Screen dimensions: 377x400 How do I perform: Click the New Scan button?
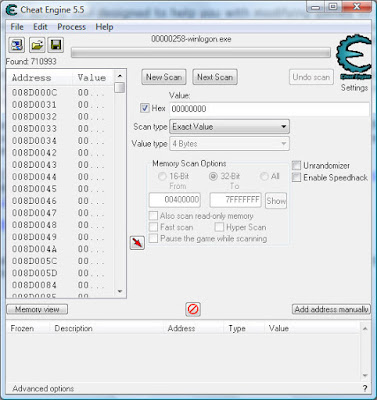(x=164, y=77)
